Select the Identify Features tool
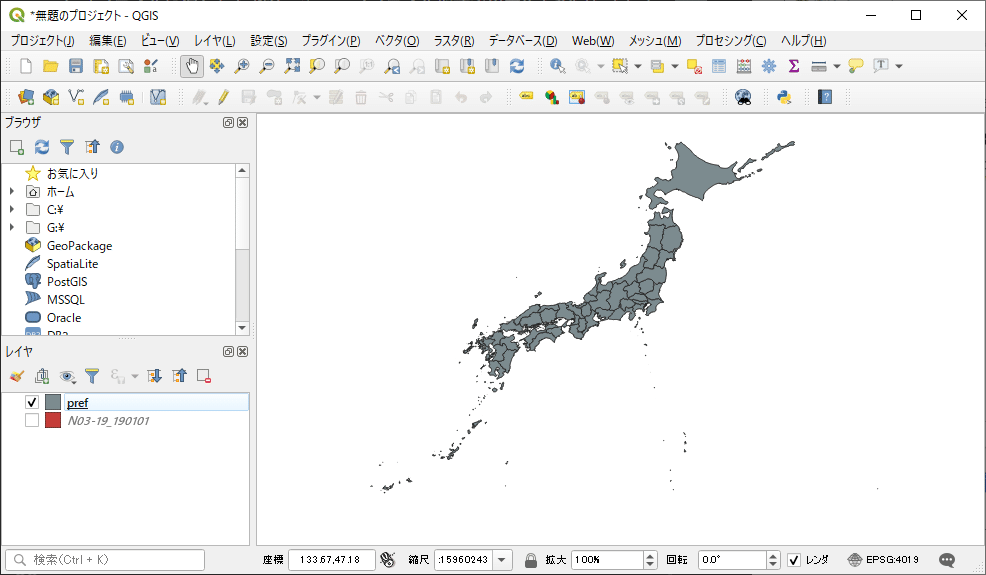This screenshot has width=986, height=575. coord(557,66)
